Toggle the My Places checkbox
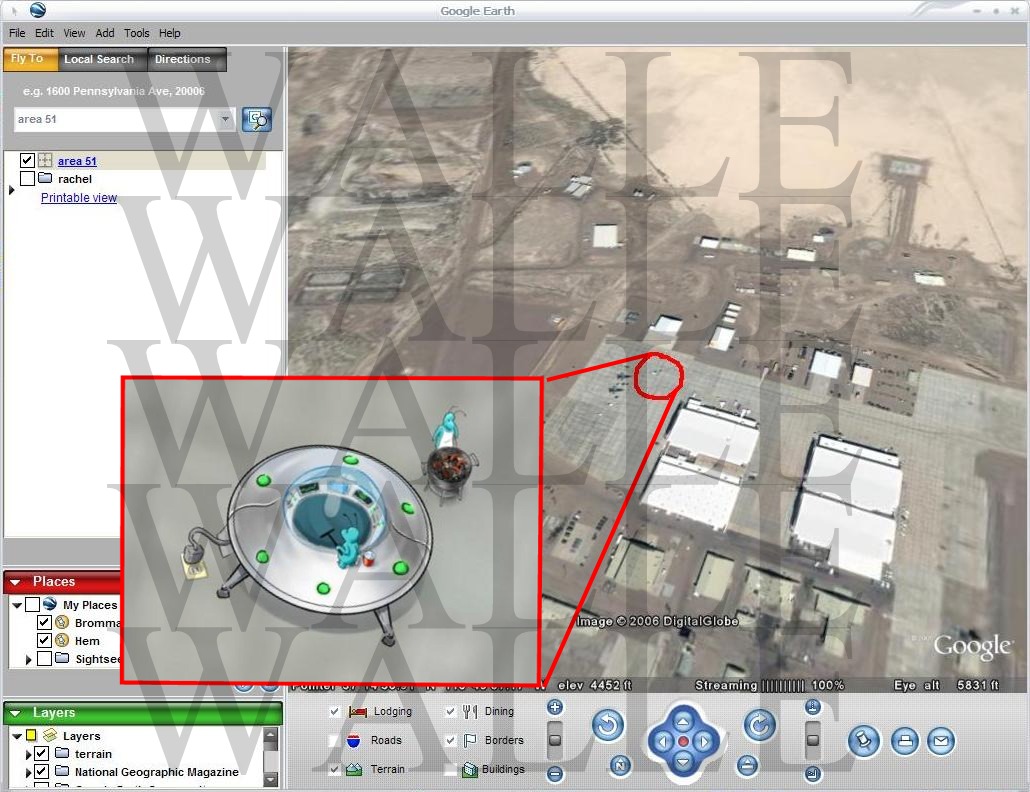 32,604
